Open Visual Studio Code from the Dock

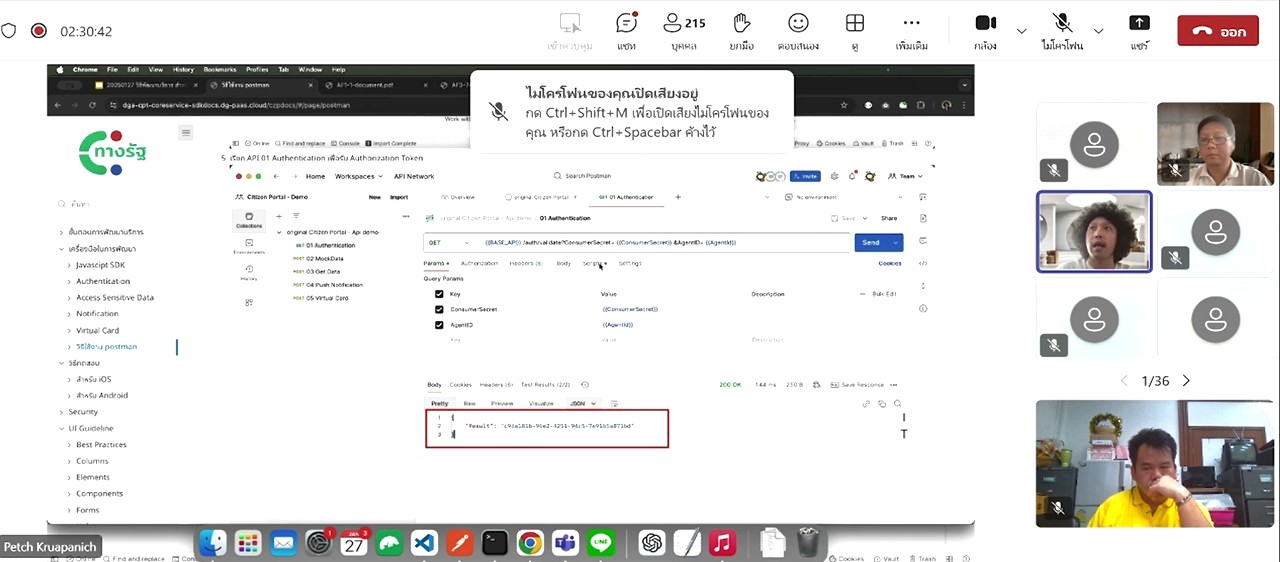tap(424, 543)
